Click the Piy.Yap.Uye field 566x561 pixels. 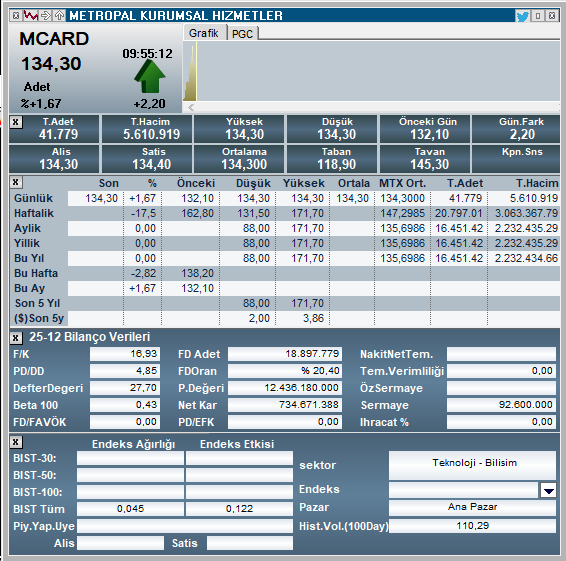point(185,526)
